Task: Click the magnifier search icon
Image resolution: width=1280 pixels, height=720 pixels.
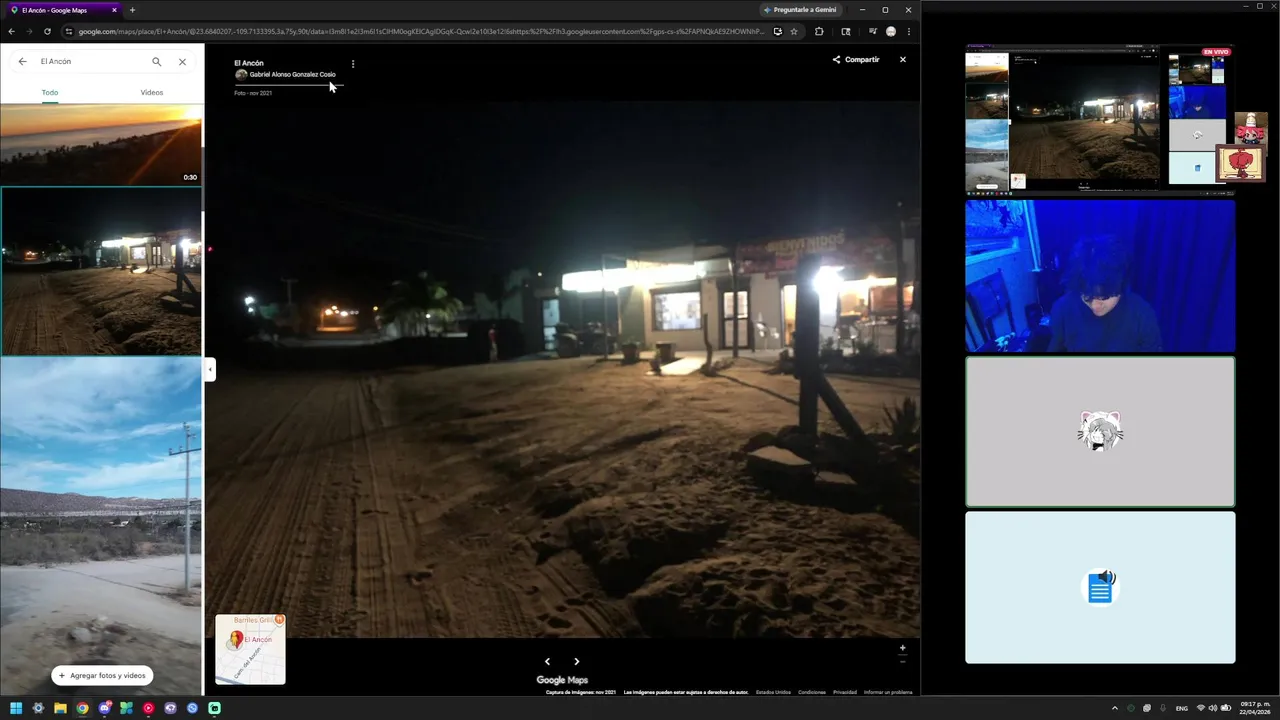Action: point(156,62)
